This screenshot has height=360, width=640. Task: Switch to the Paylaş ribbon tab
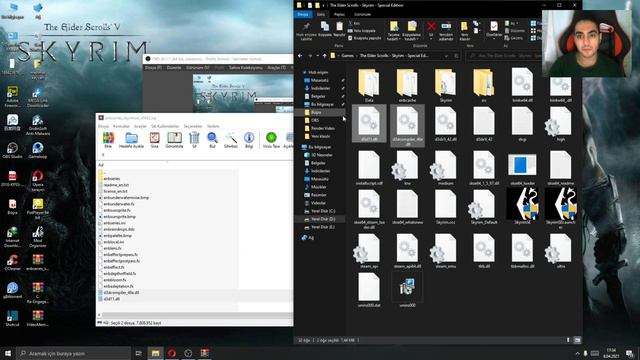pyautogui.click(x=339, y=14)
